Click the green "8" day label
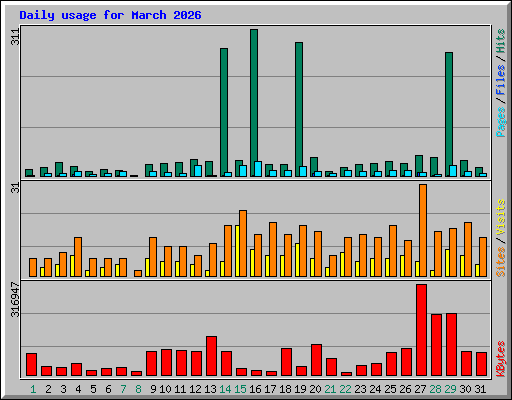 point(138,389)
